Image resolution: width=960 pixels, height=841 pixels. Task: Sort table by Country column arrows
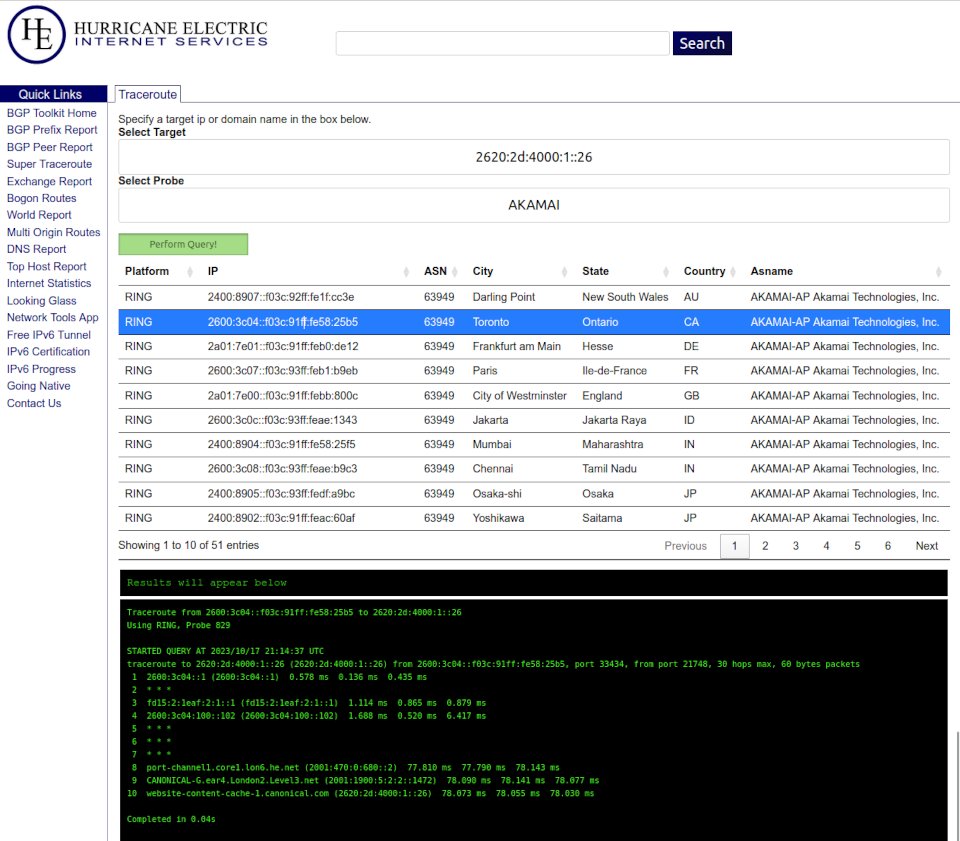(x=733, y=272)
